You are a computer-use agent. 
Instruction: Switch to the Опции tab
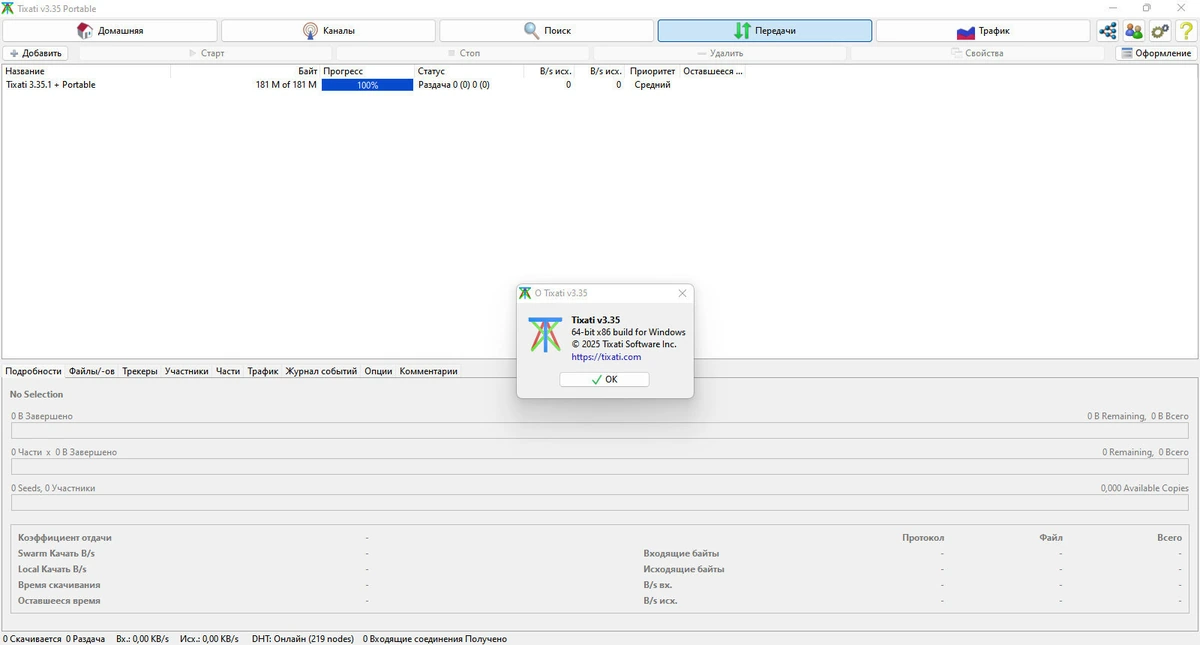(x=378, y=371)
